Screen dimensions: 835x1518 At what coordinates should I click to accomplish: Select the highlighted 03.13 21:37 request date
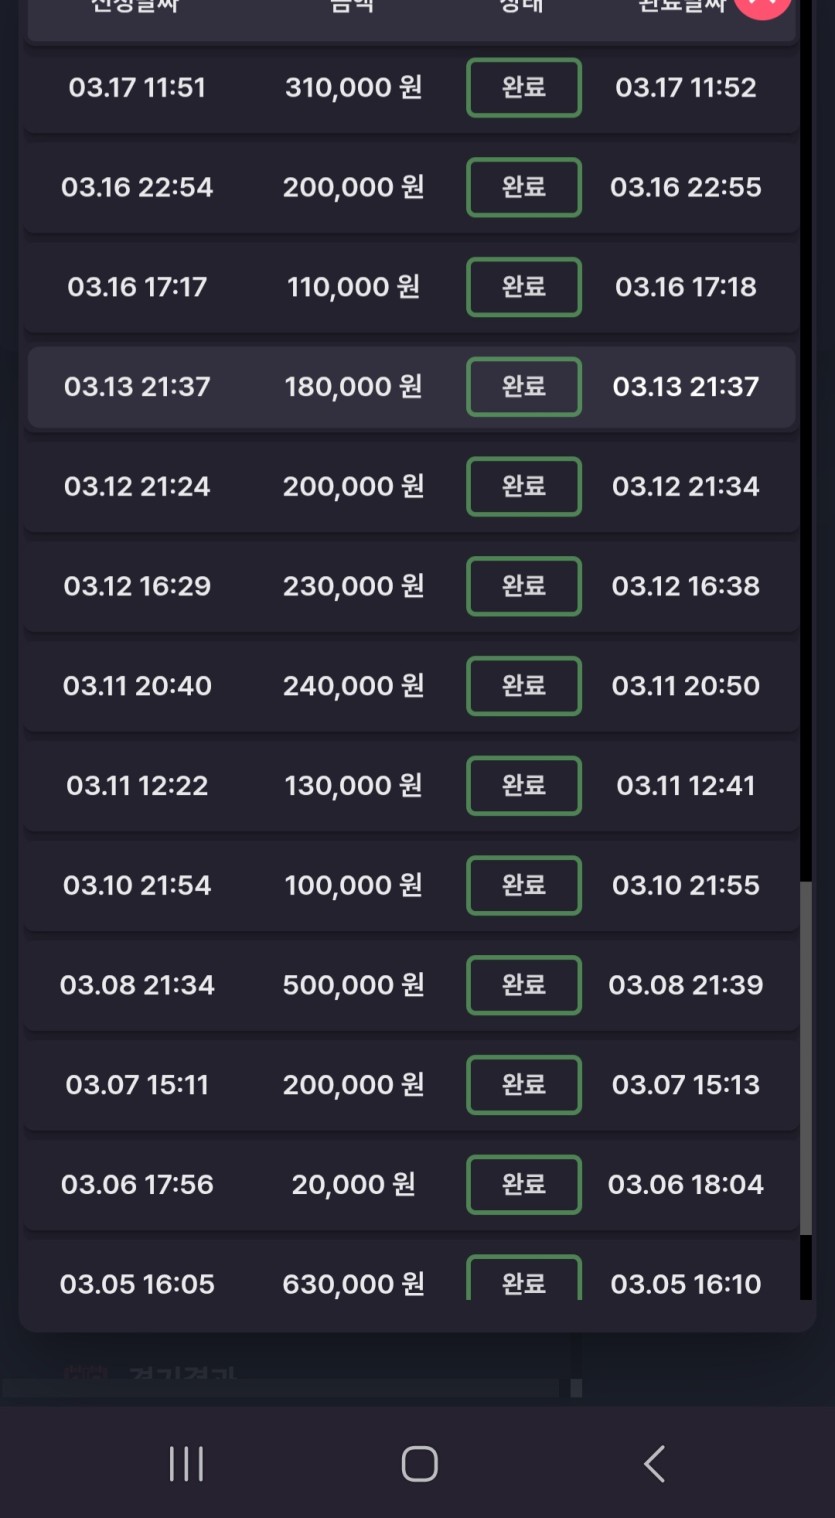point(137,387)
